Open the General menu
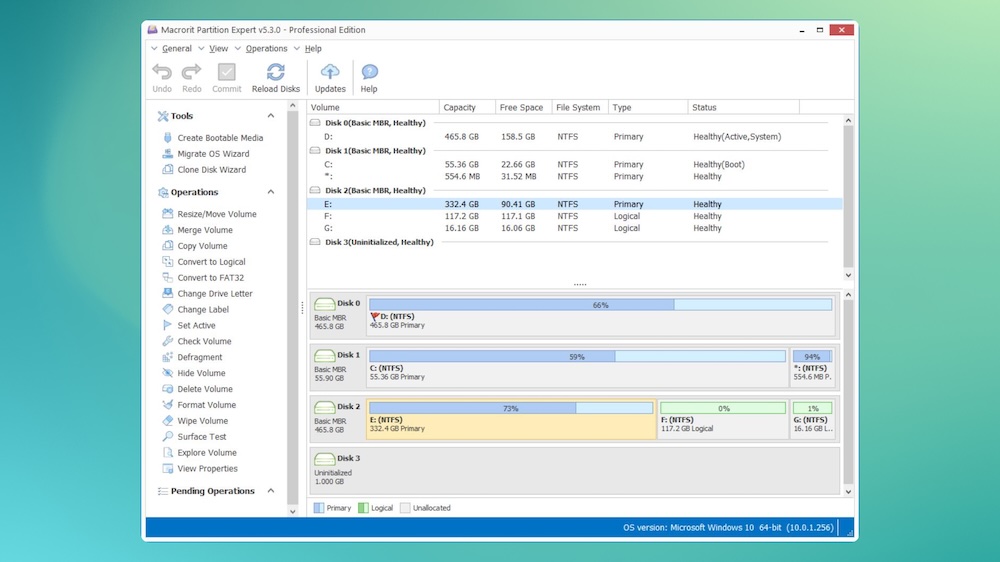 pyautogui.click(x=176, y=48)
